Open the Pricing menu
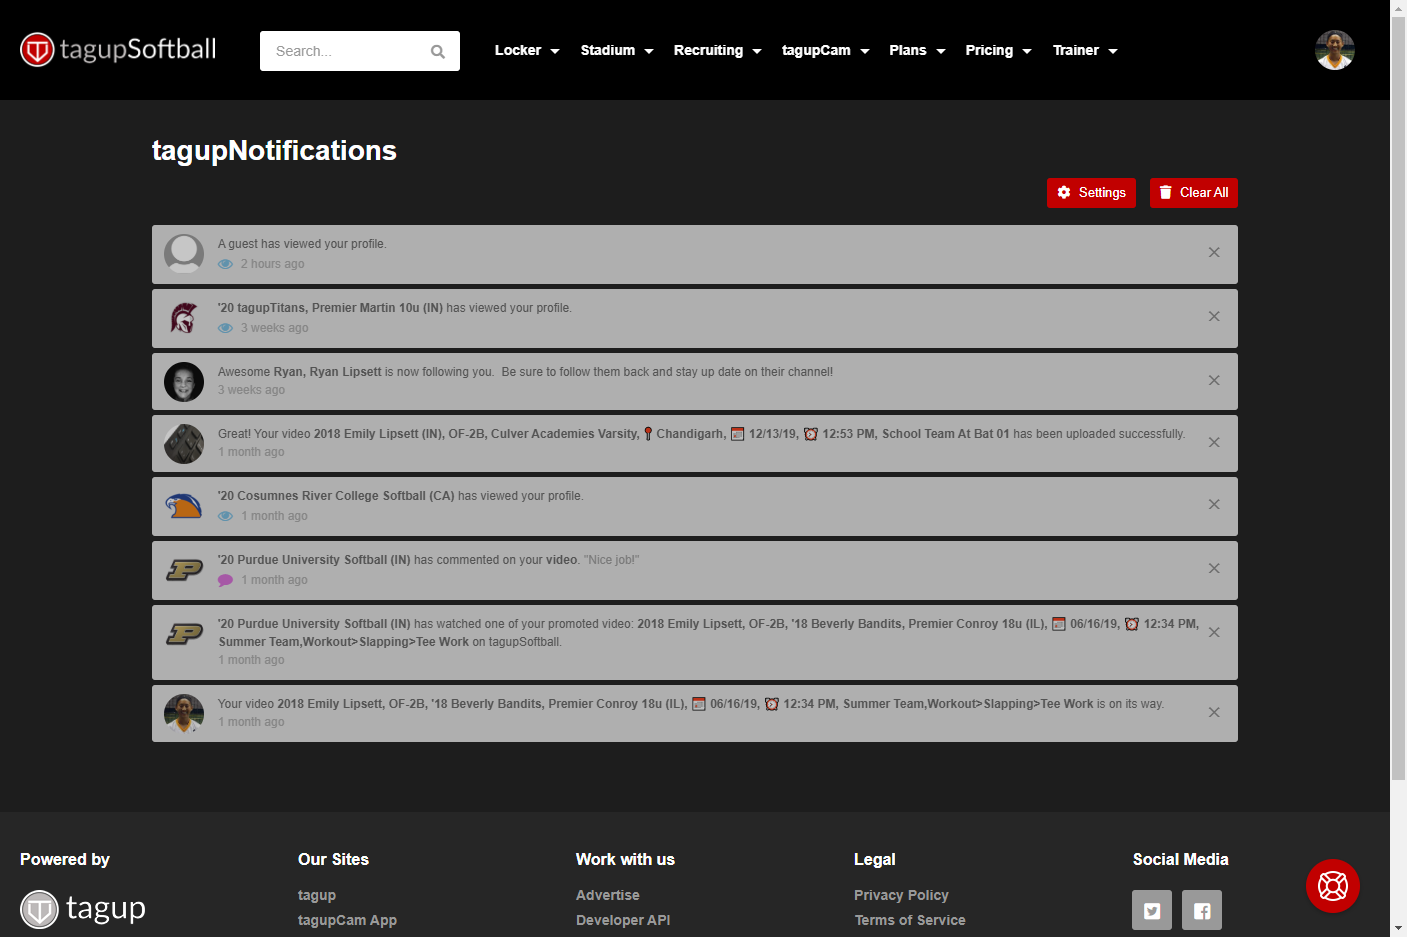The image size is (1407, 937). (x=998, y=51)
